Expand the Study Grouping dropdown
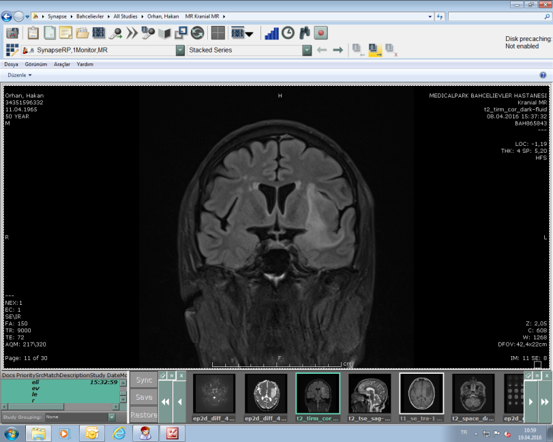Viewport: 553px width, 442px height. tap(111, 417)
